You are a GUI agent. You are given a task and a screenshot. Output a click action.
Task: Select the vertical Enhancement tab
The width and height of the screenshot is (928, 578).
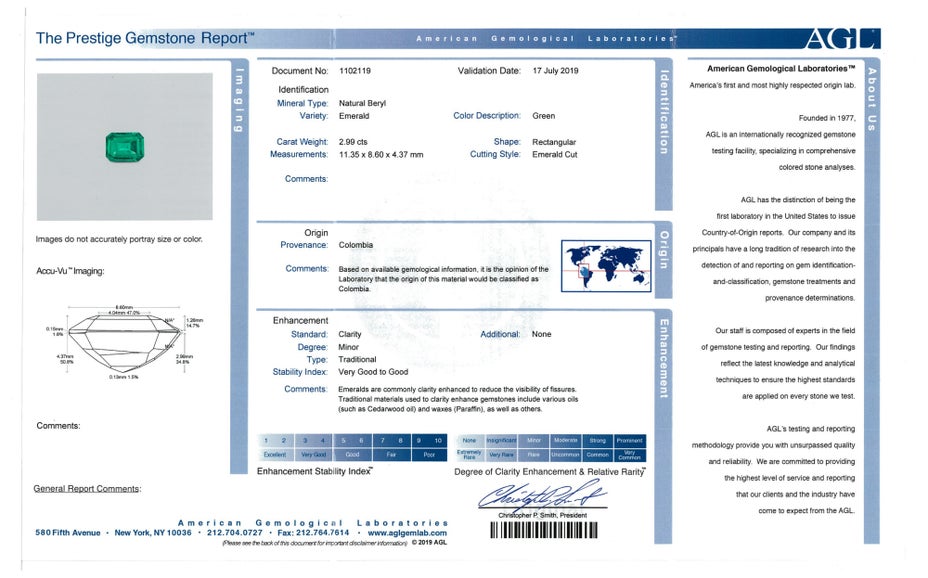(664, 358)
